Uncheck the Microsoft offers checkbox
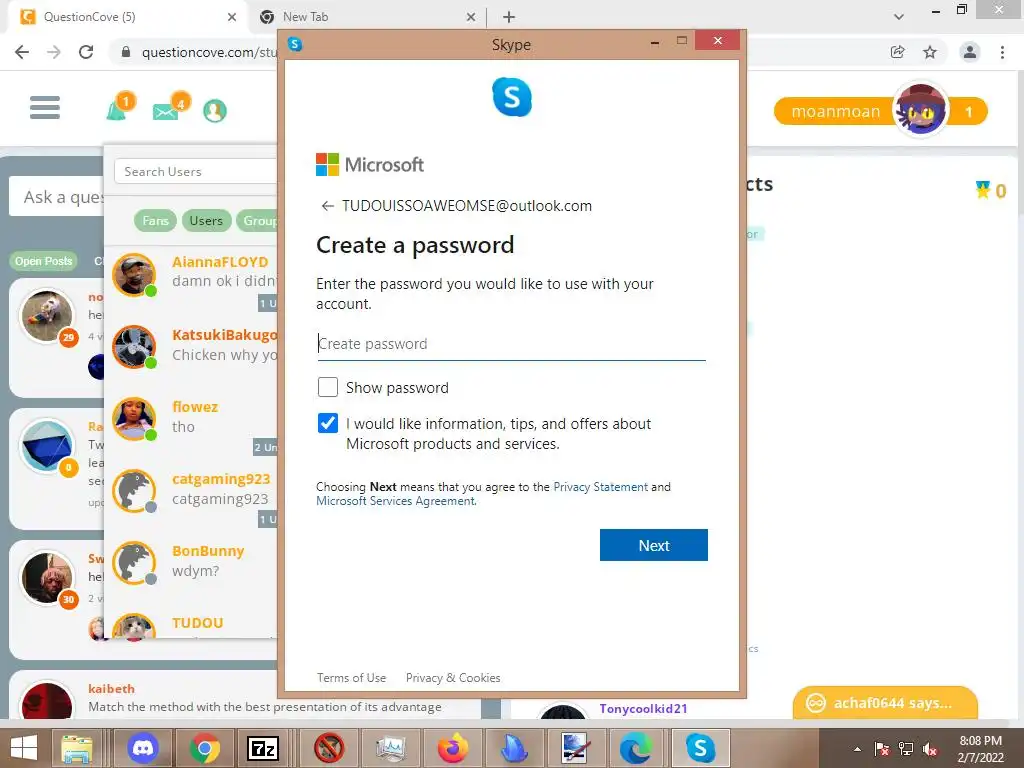 coord(328,423)
